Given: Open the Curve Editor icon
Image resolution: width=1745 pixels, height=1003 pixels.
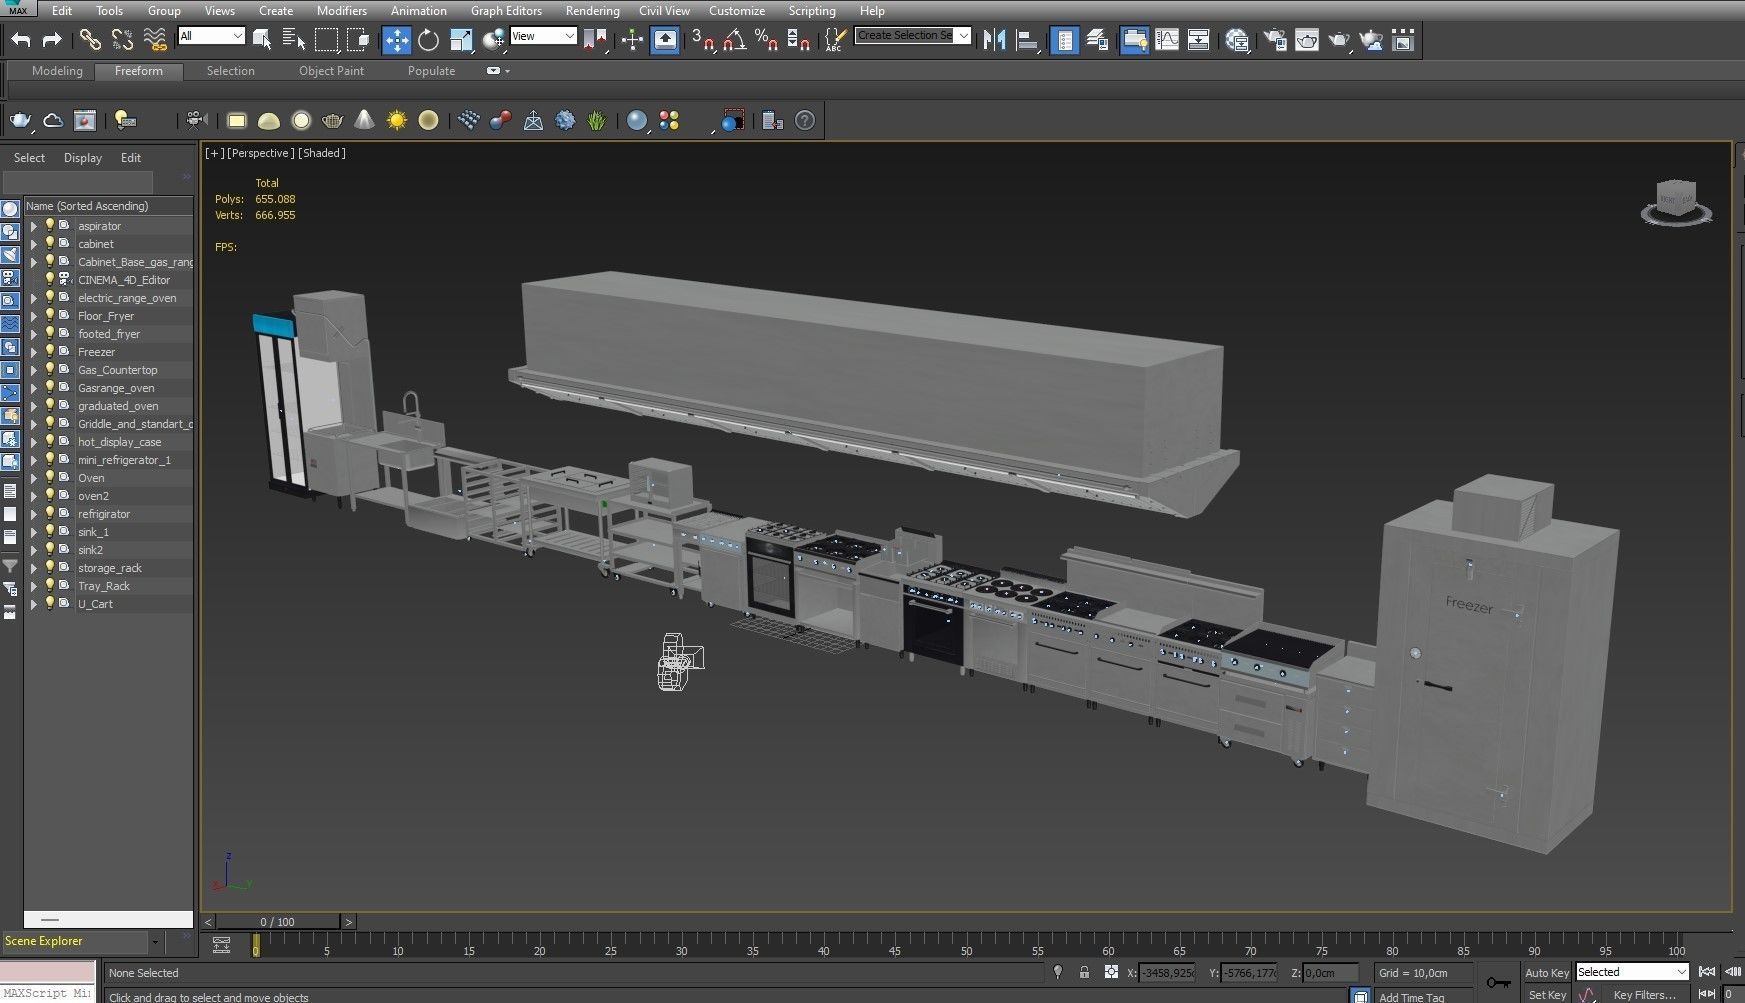Looking at the screenshot, I should pos(1167,40).
